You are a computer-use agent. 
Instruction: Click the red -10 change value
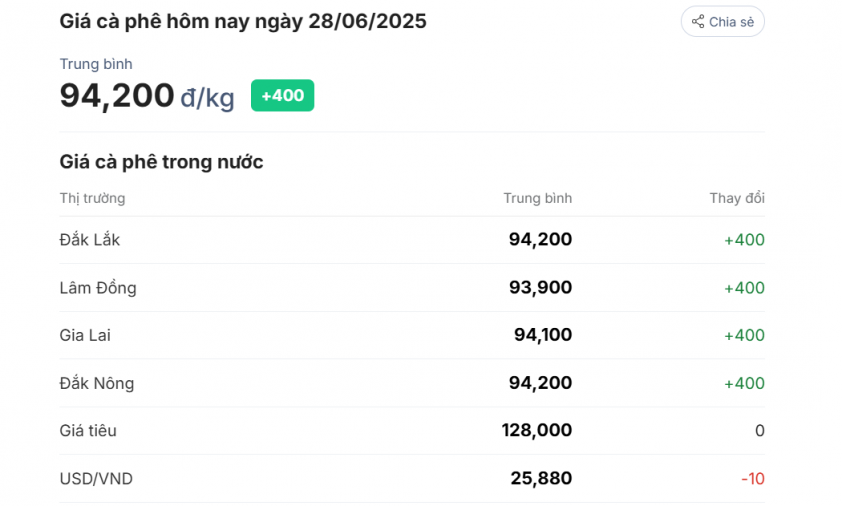pos(752,479)
